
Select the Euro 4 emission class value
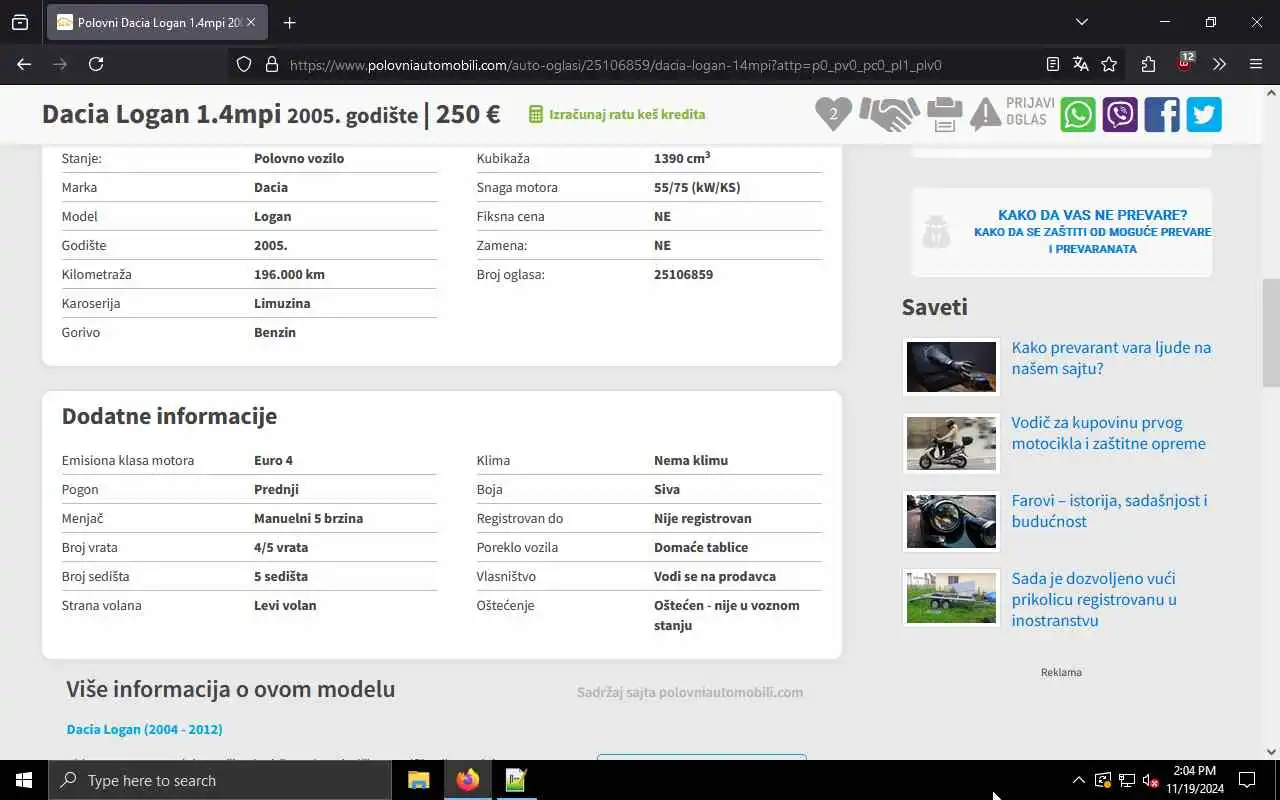(x=273, y=460)
